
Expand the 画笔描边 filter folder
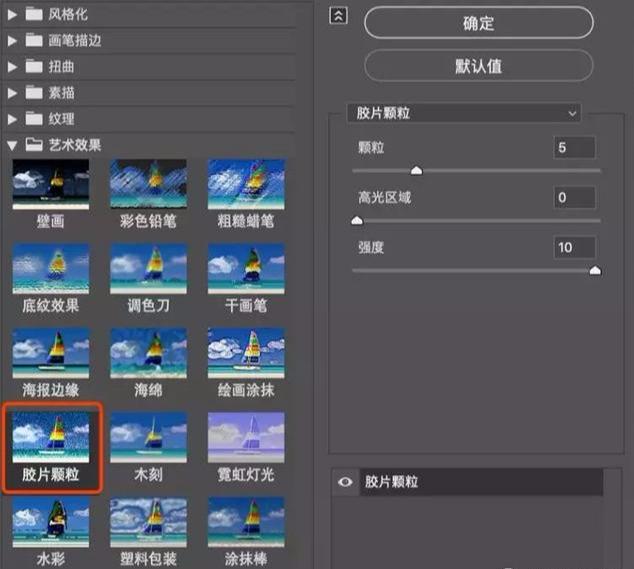tap(12, 41)
